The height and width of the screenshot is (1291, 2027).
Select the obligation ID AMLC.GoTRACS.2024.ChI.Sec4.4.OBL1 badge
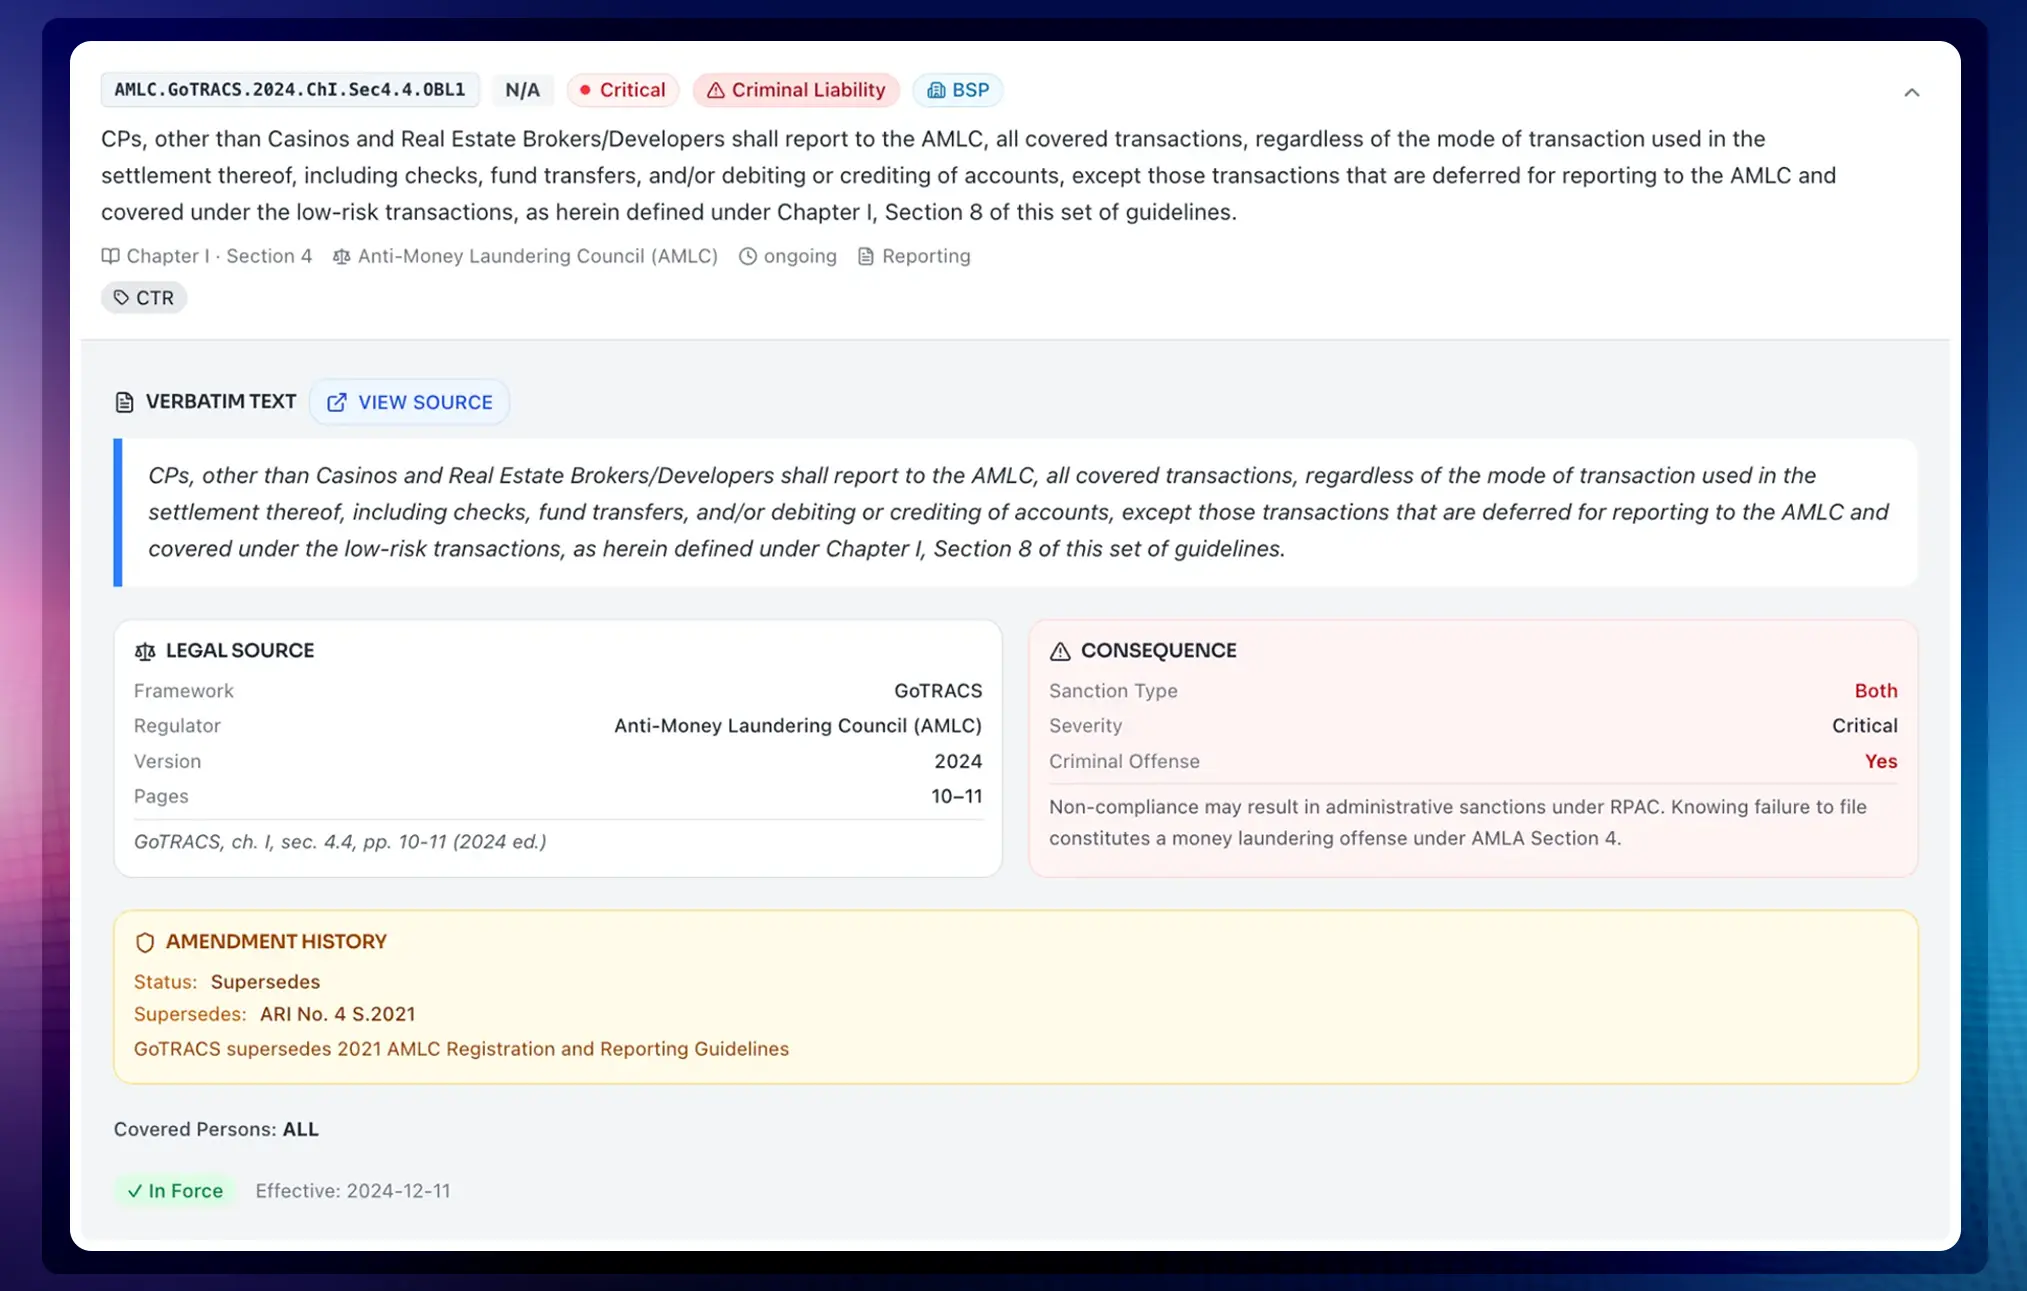(x=290, y=90)
